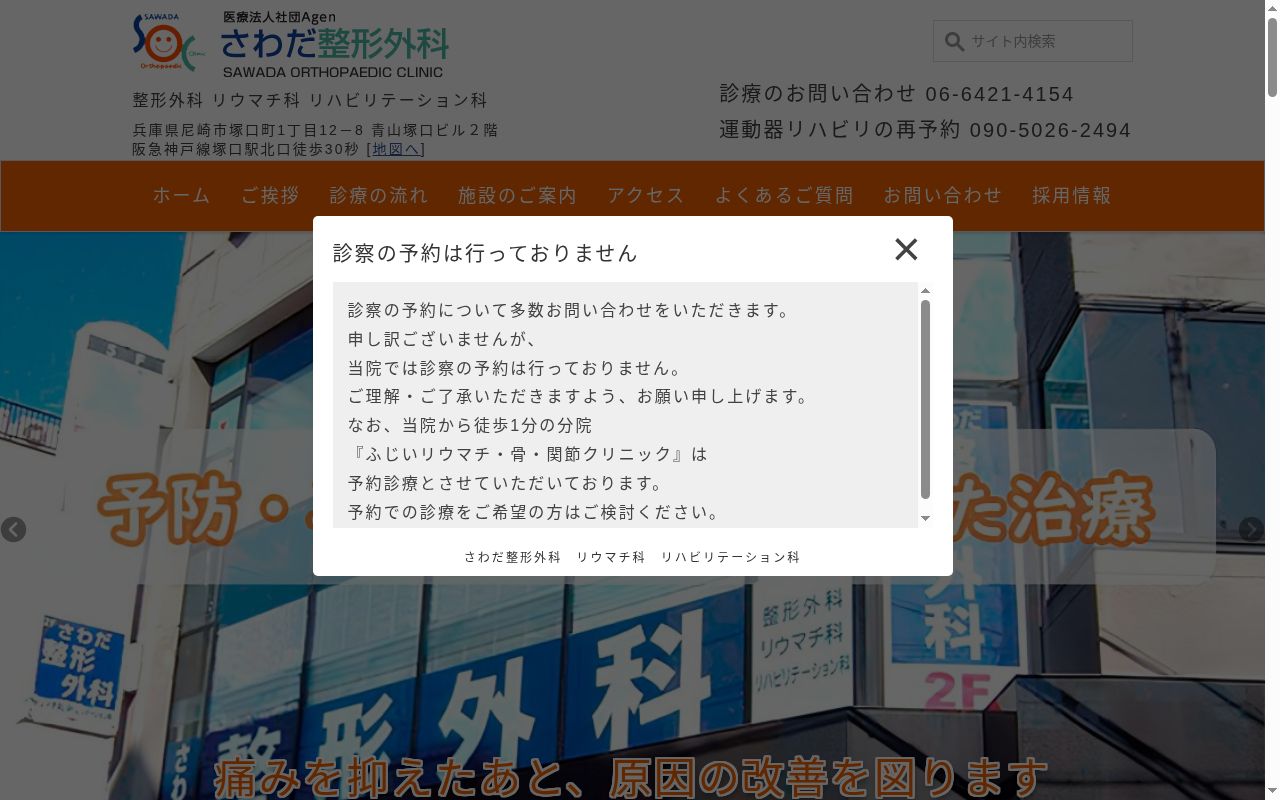Click banner caption 痛みを抑えたあと、原因の改善を図ります
This screenshot has width=1280, height=800.
click(631, 778)
